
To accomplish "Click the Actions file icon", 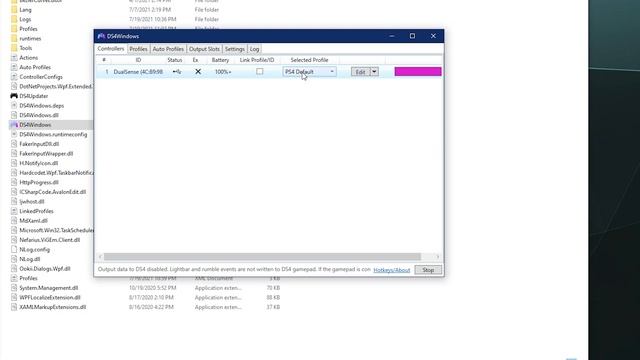I will tap(14, 58).
